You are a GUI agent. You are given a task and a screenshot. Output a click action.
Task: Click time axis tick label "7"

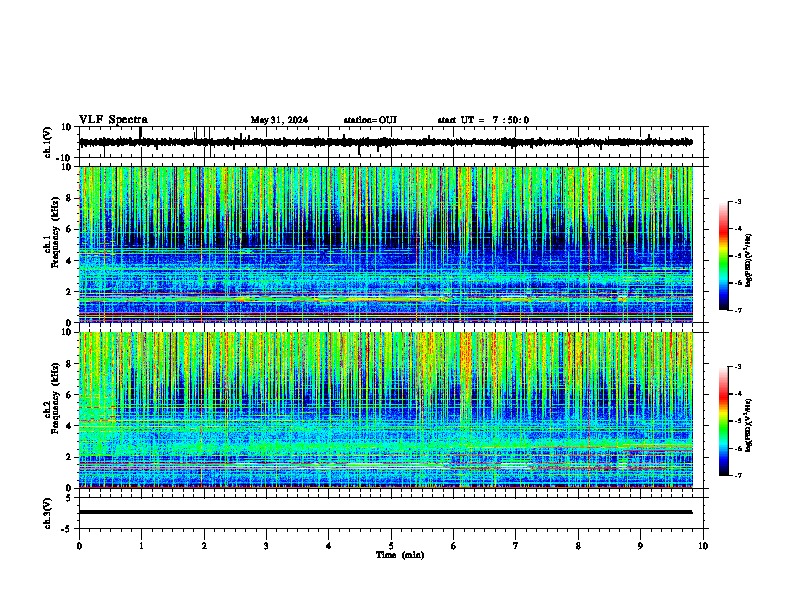(x=516, y=546)
